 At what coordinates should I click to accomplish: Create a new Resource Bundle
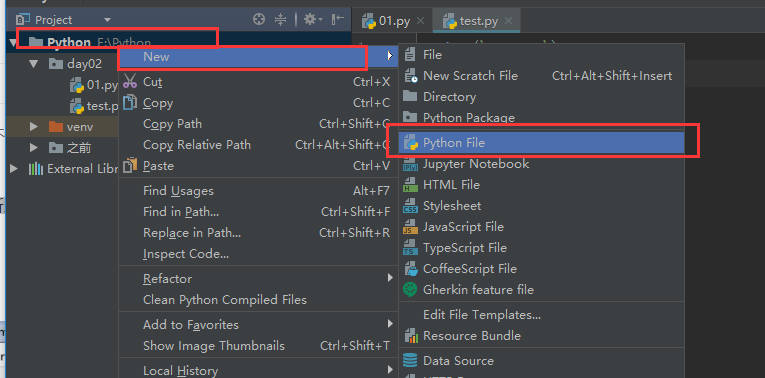[x=542, y=336]
